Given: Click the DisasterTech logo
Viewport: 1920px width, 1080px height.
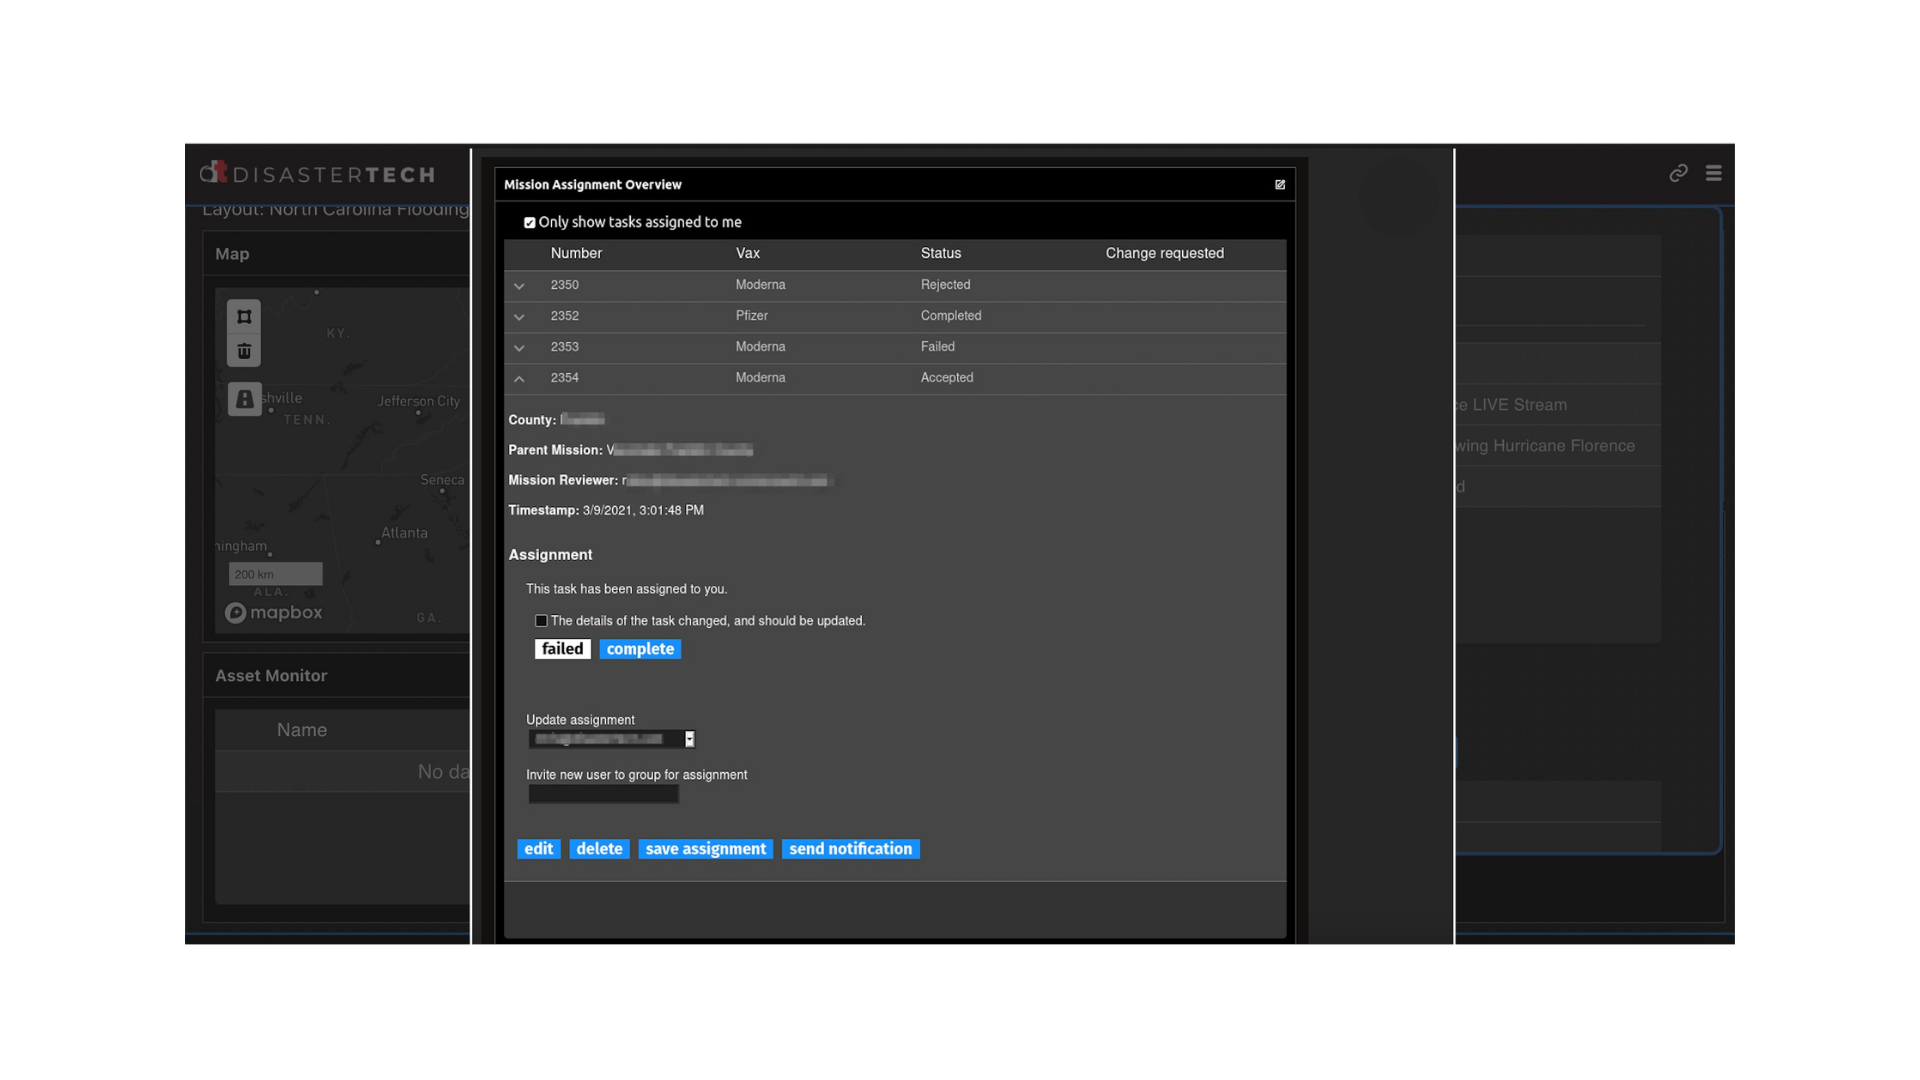Looking at the screenshot, I should 318,174.
